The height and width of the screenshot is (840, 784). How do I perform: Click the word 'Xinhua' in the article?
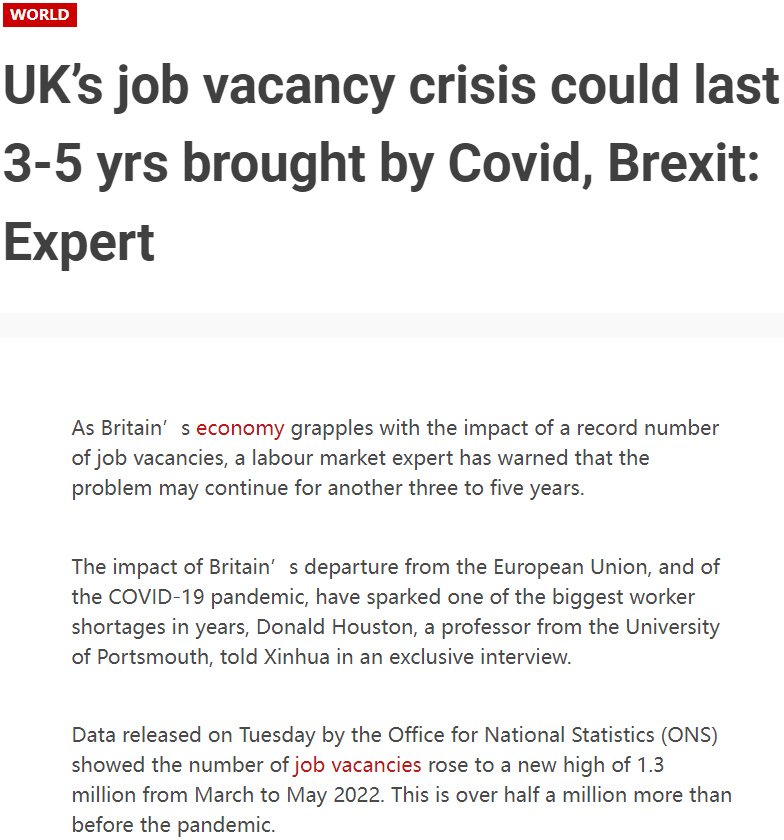pyautogui.click(x=296, y=657)
